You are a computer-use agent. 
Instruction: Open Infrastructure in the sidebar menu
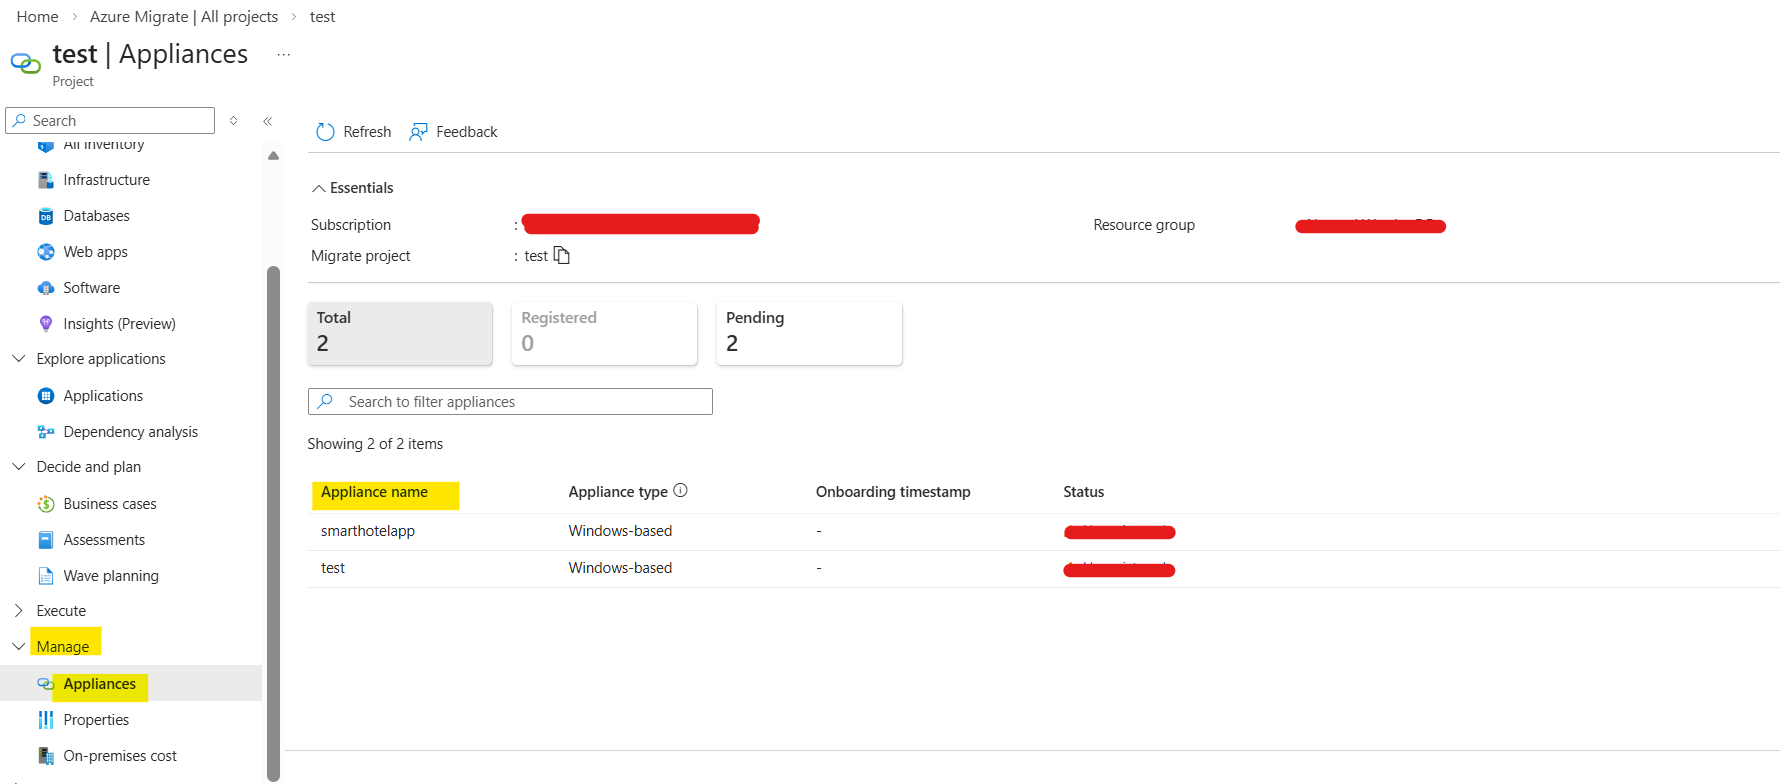[x=107, y=180]
